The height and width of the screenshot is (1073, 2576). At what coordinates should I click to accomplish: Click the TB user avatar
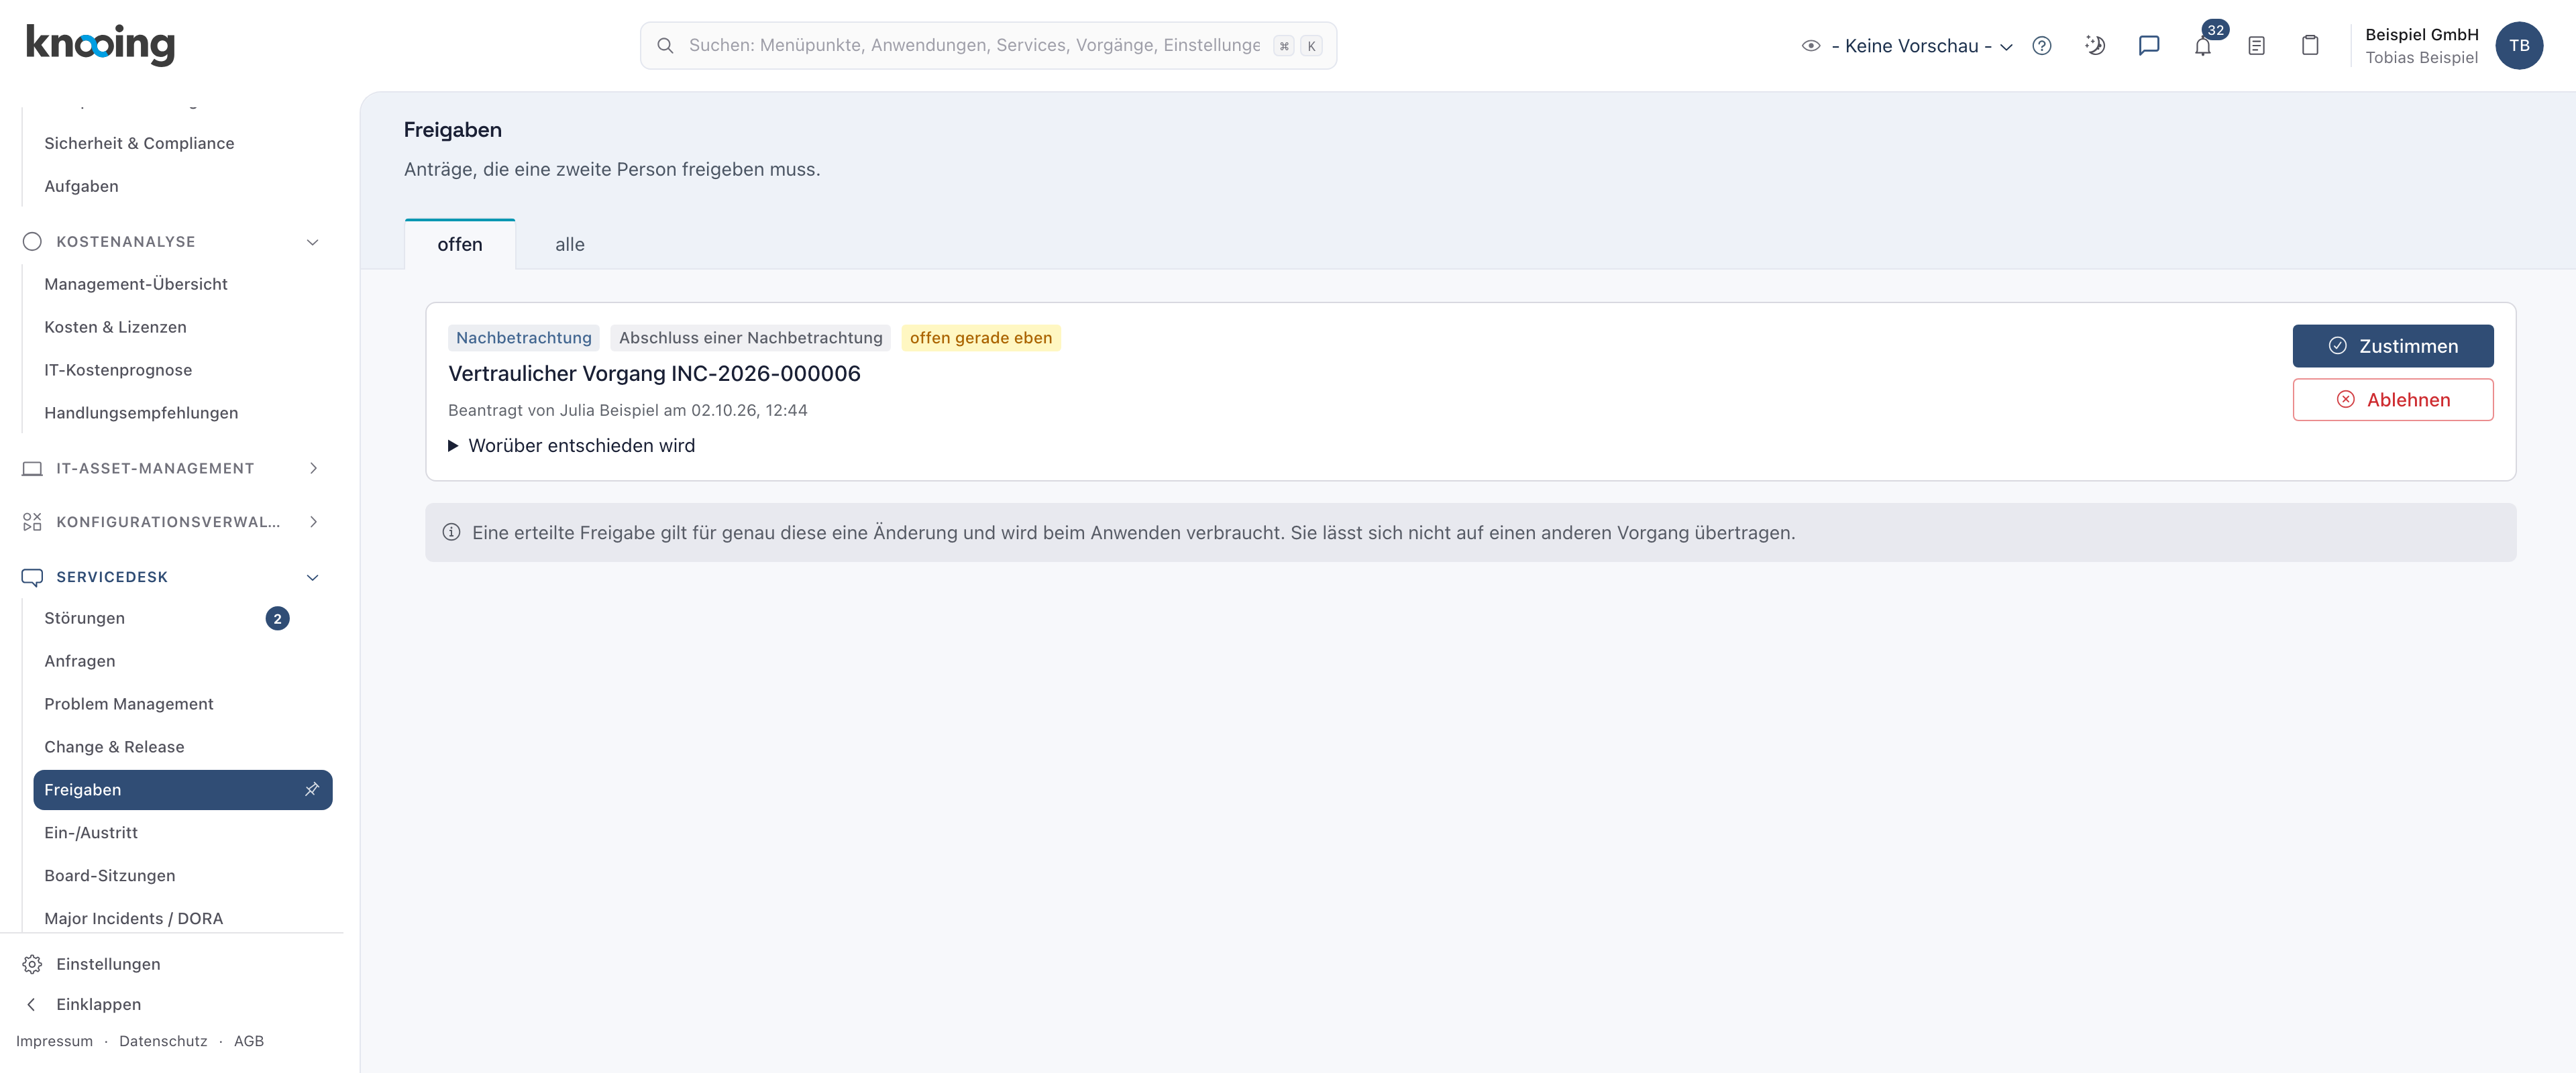click(x=2518, y=46)
